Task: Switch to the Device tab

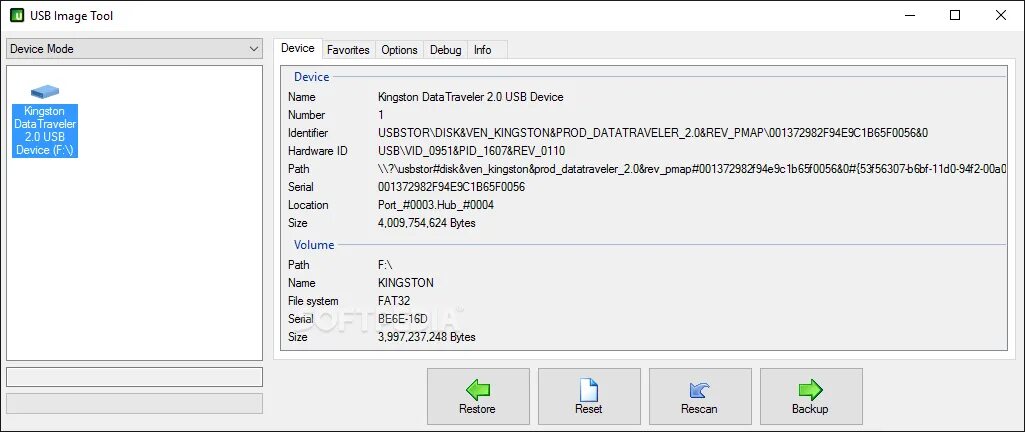Action: pyautogui.click(x=297, y=48)
